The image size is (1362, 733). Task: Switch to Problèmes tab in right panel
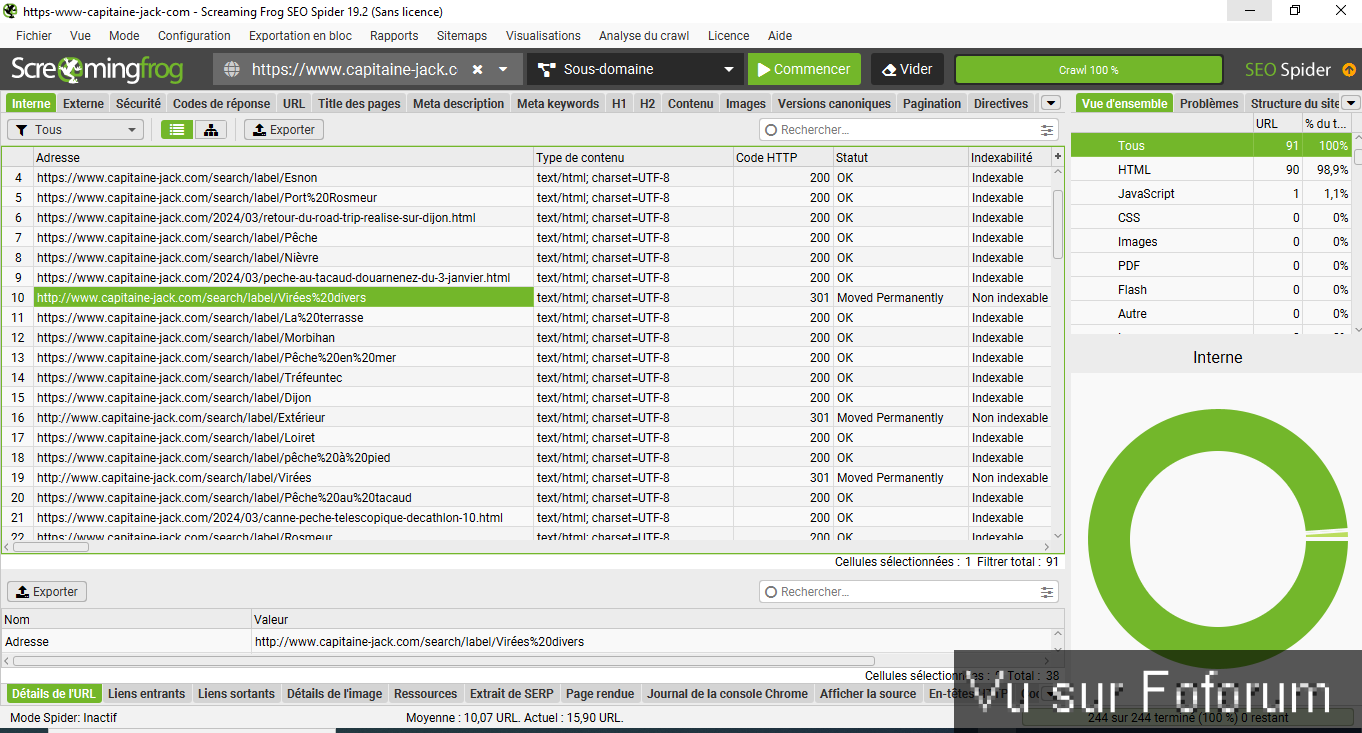click(x=1209, y=103)
